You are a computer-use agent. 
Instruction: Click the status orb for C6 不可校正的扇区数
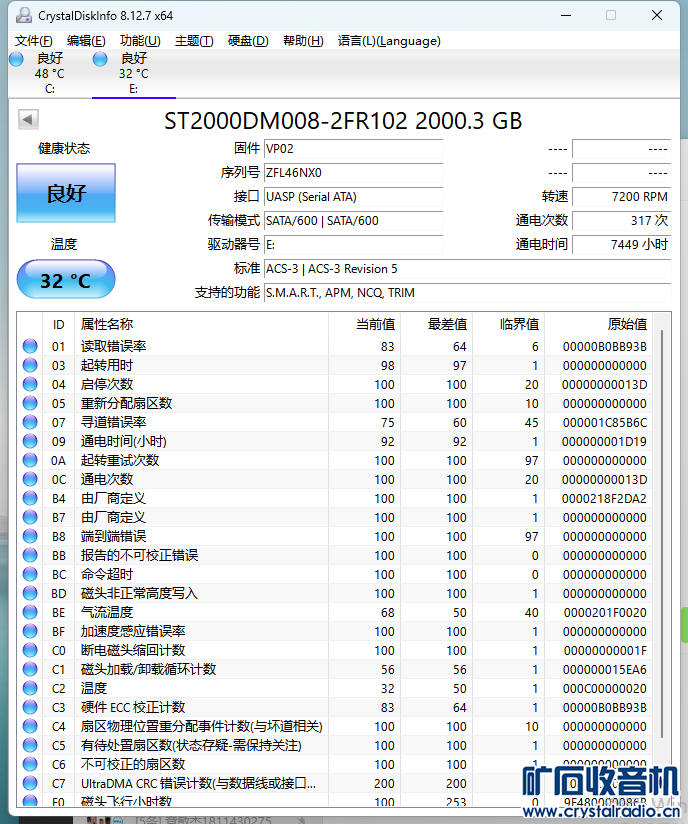click(x=30, y=764)
